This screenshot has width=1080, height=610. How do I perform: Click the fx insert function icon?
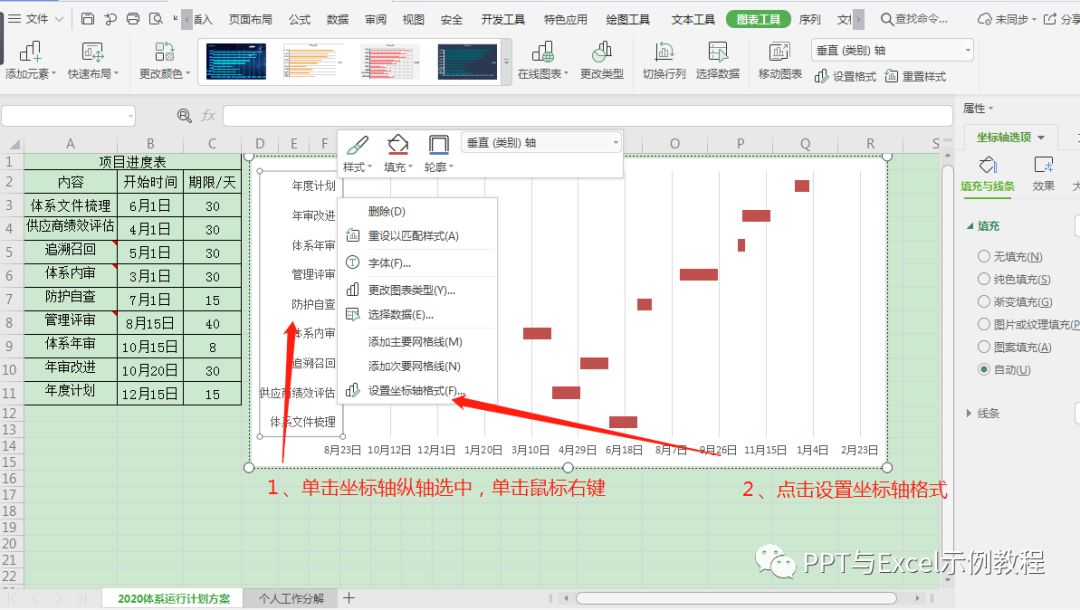[x=207, y=114]
